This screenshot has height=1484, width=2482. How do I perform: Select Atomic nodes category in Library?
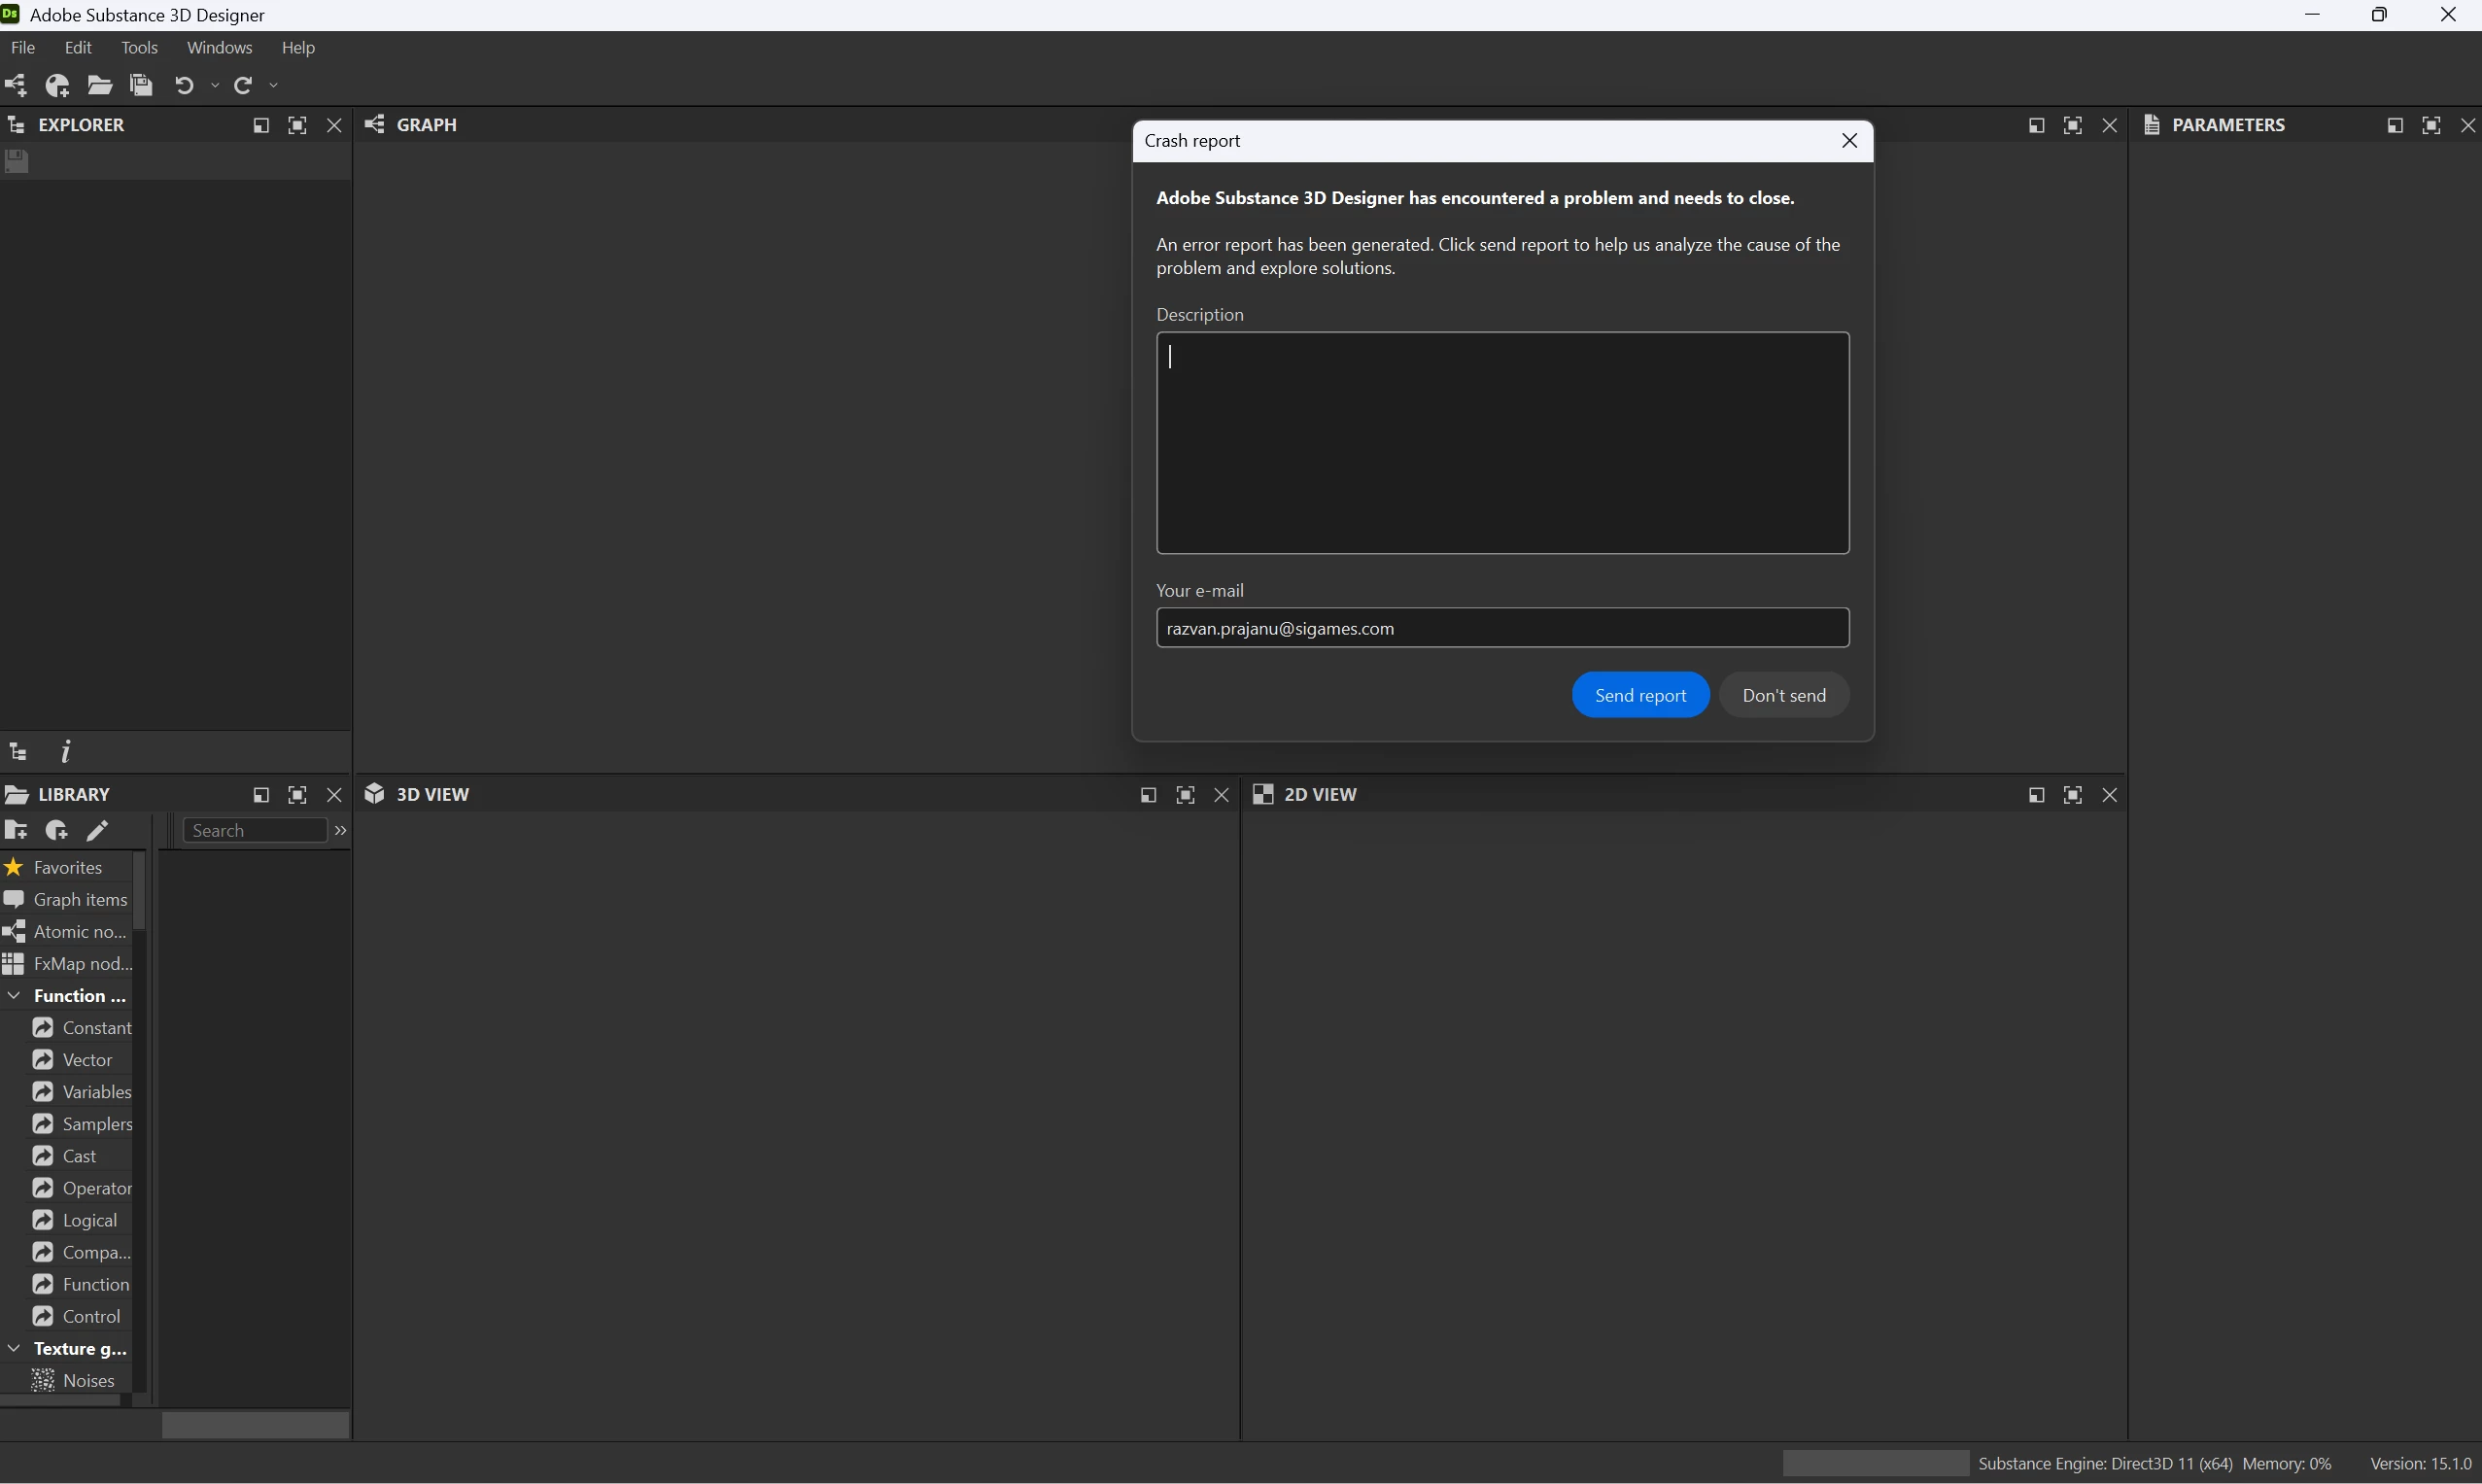tap(67, 932)
